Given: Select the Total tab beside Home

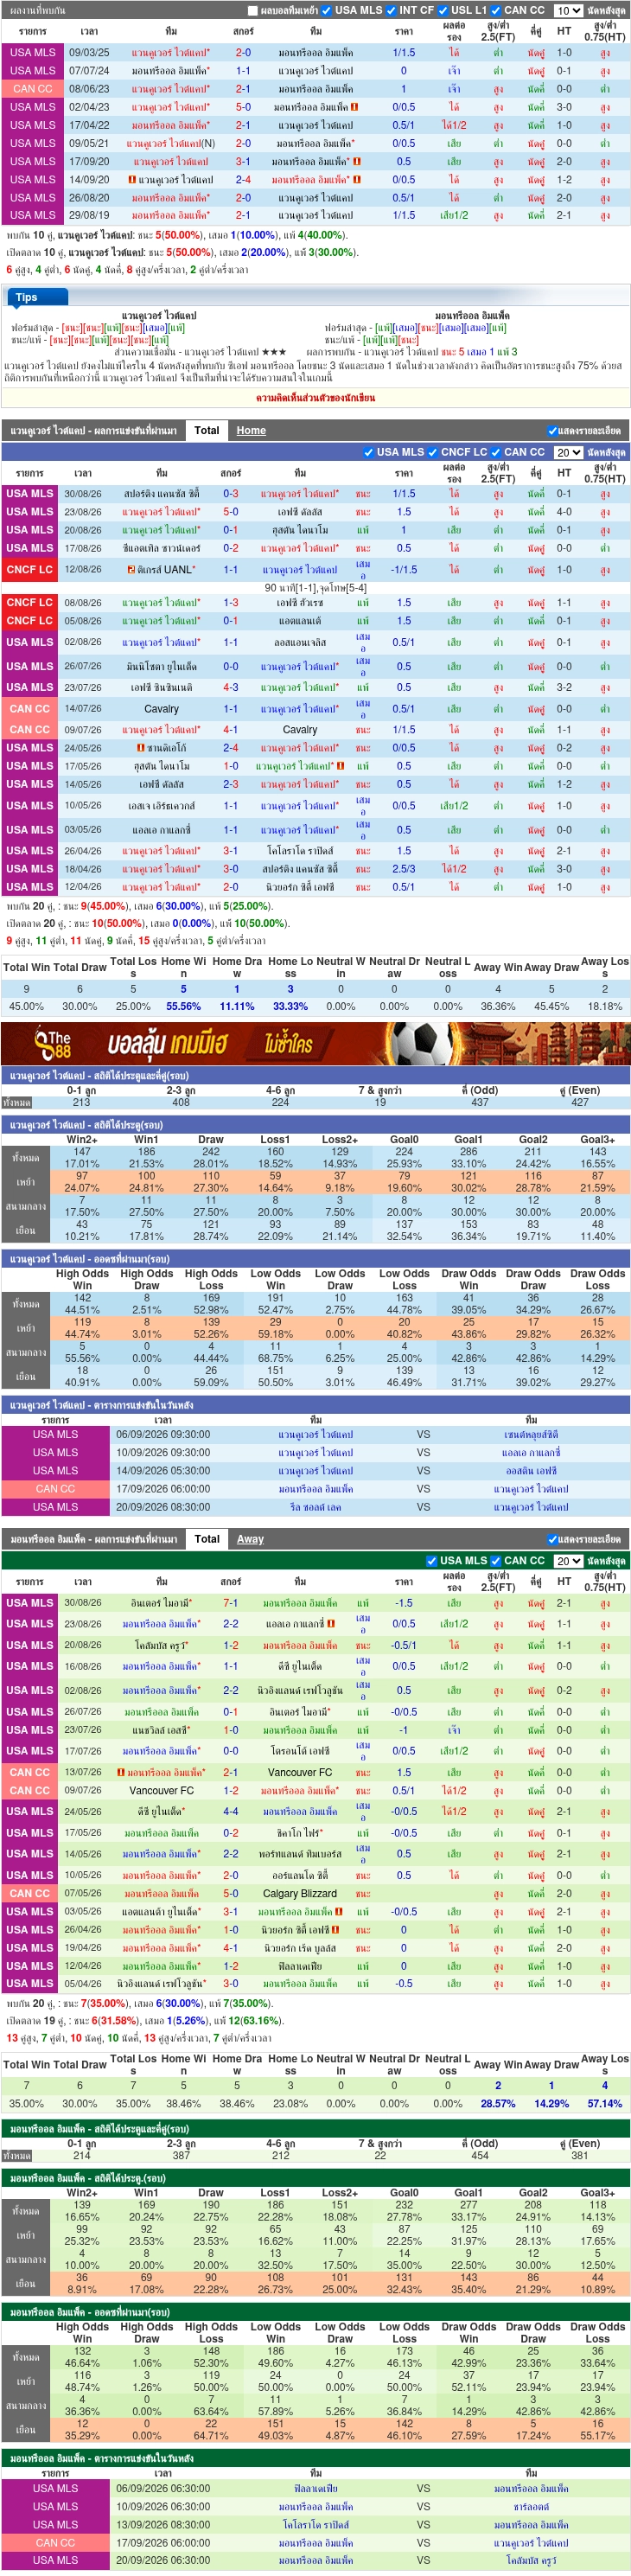Looking at the screenshot, I should click(207, 430).
